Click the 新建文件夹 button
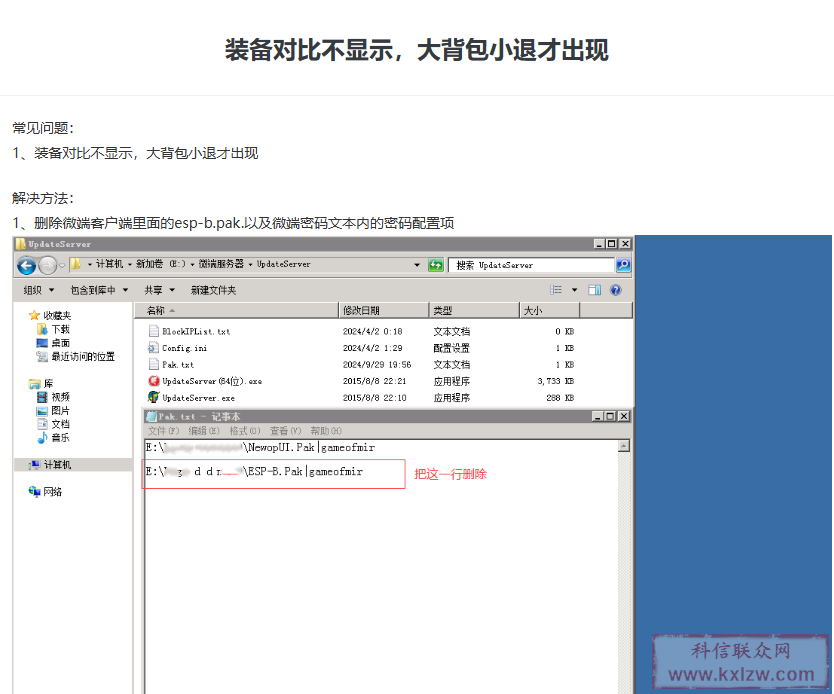 [213, 290]
